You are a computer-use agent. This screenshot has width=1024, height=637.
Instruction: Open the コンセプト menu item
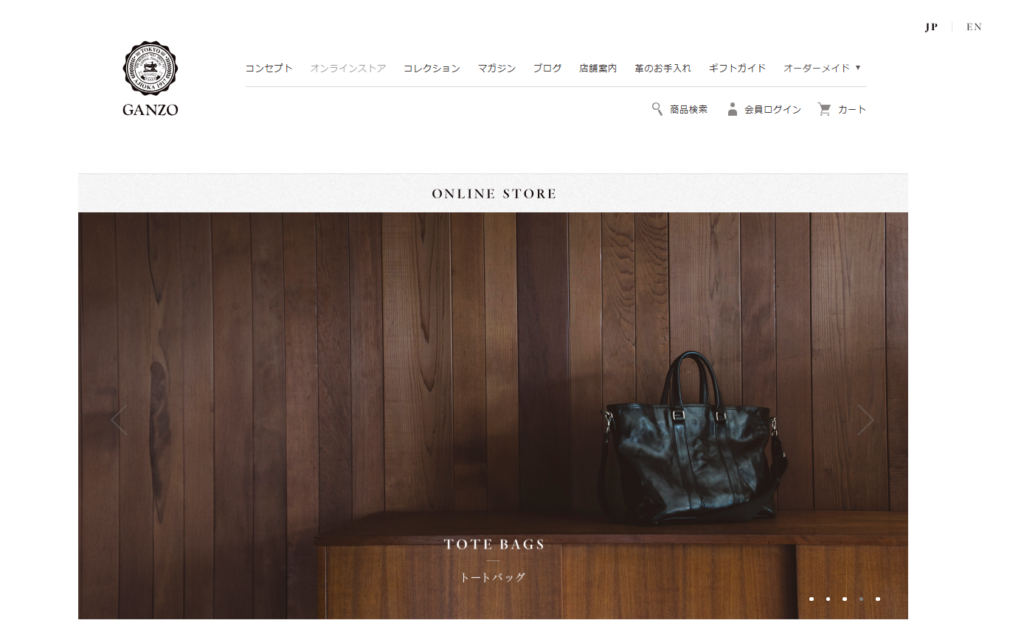click(x=269, y=68)
